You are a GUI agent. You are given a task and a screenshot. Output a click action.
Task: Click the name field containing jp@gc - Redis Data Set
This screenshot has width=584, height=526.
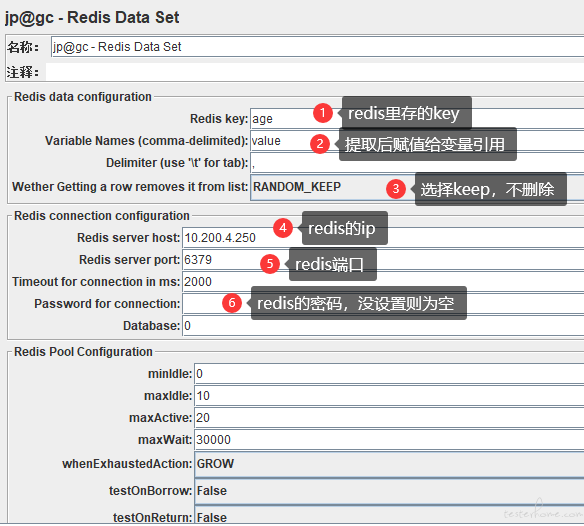317,47
